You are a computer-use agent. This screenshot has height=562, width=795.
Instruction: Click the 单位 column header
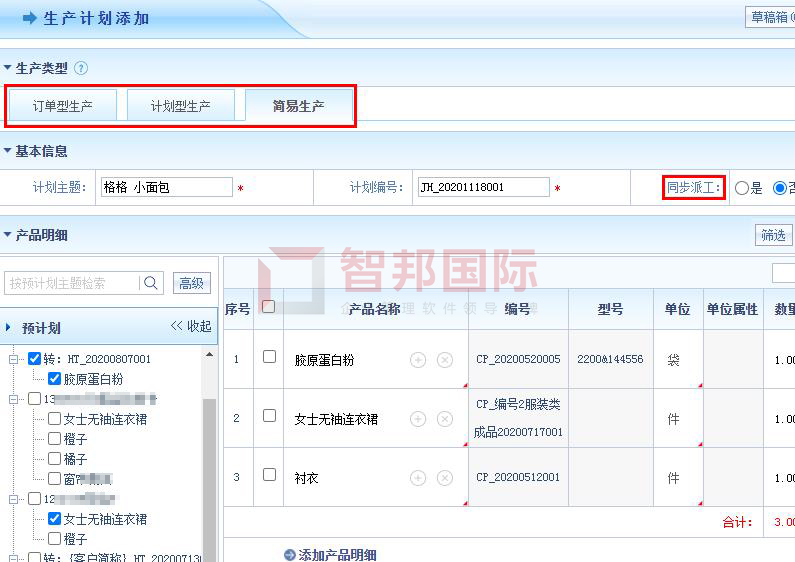pyautogui.click(x=678, y=309)
